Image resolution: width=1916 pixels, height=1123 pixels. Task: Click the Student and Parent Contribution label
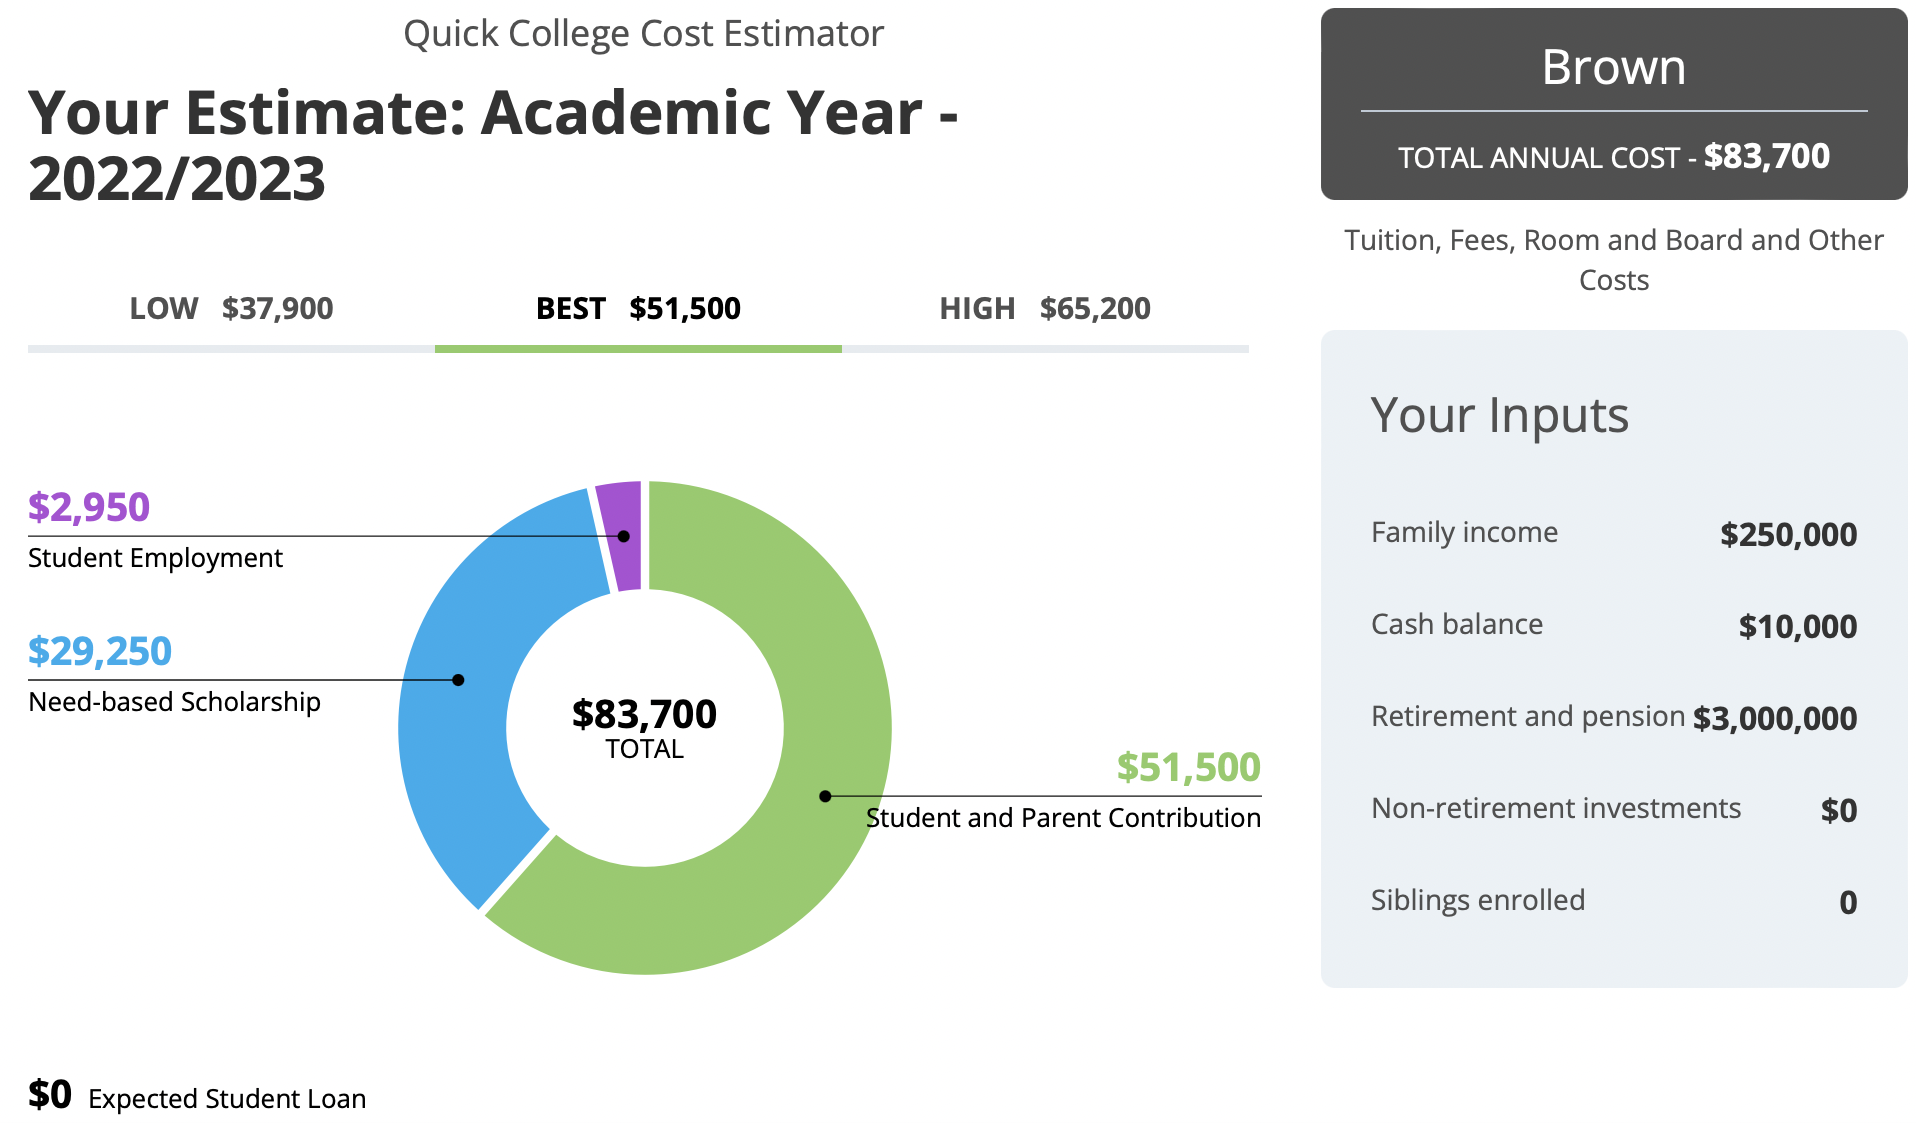click(1063, 818)
